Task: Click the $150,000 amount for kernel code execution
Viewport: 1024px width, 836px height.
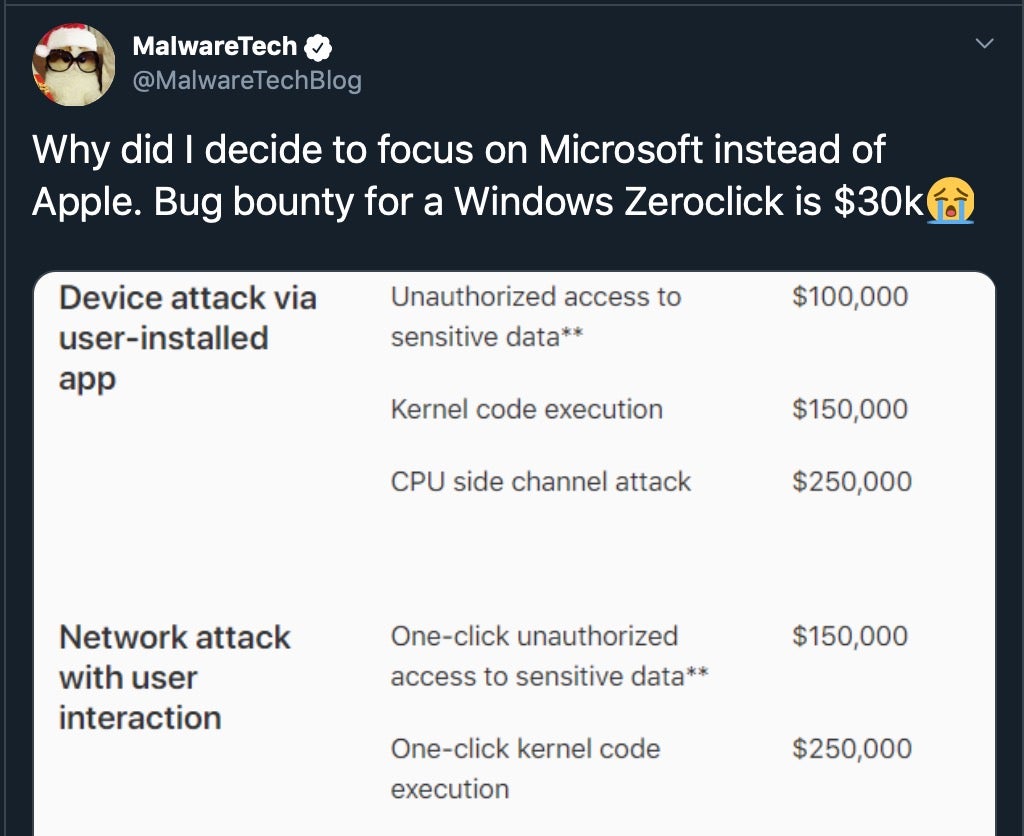Action: pyautogui.click(x=850, y=409)
